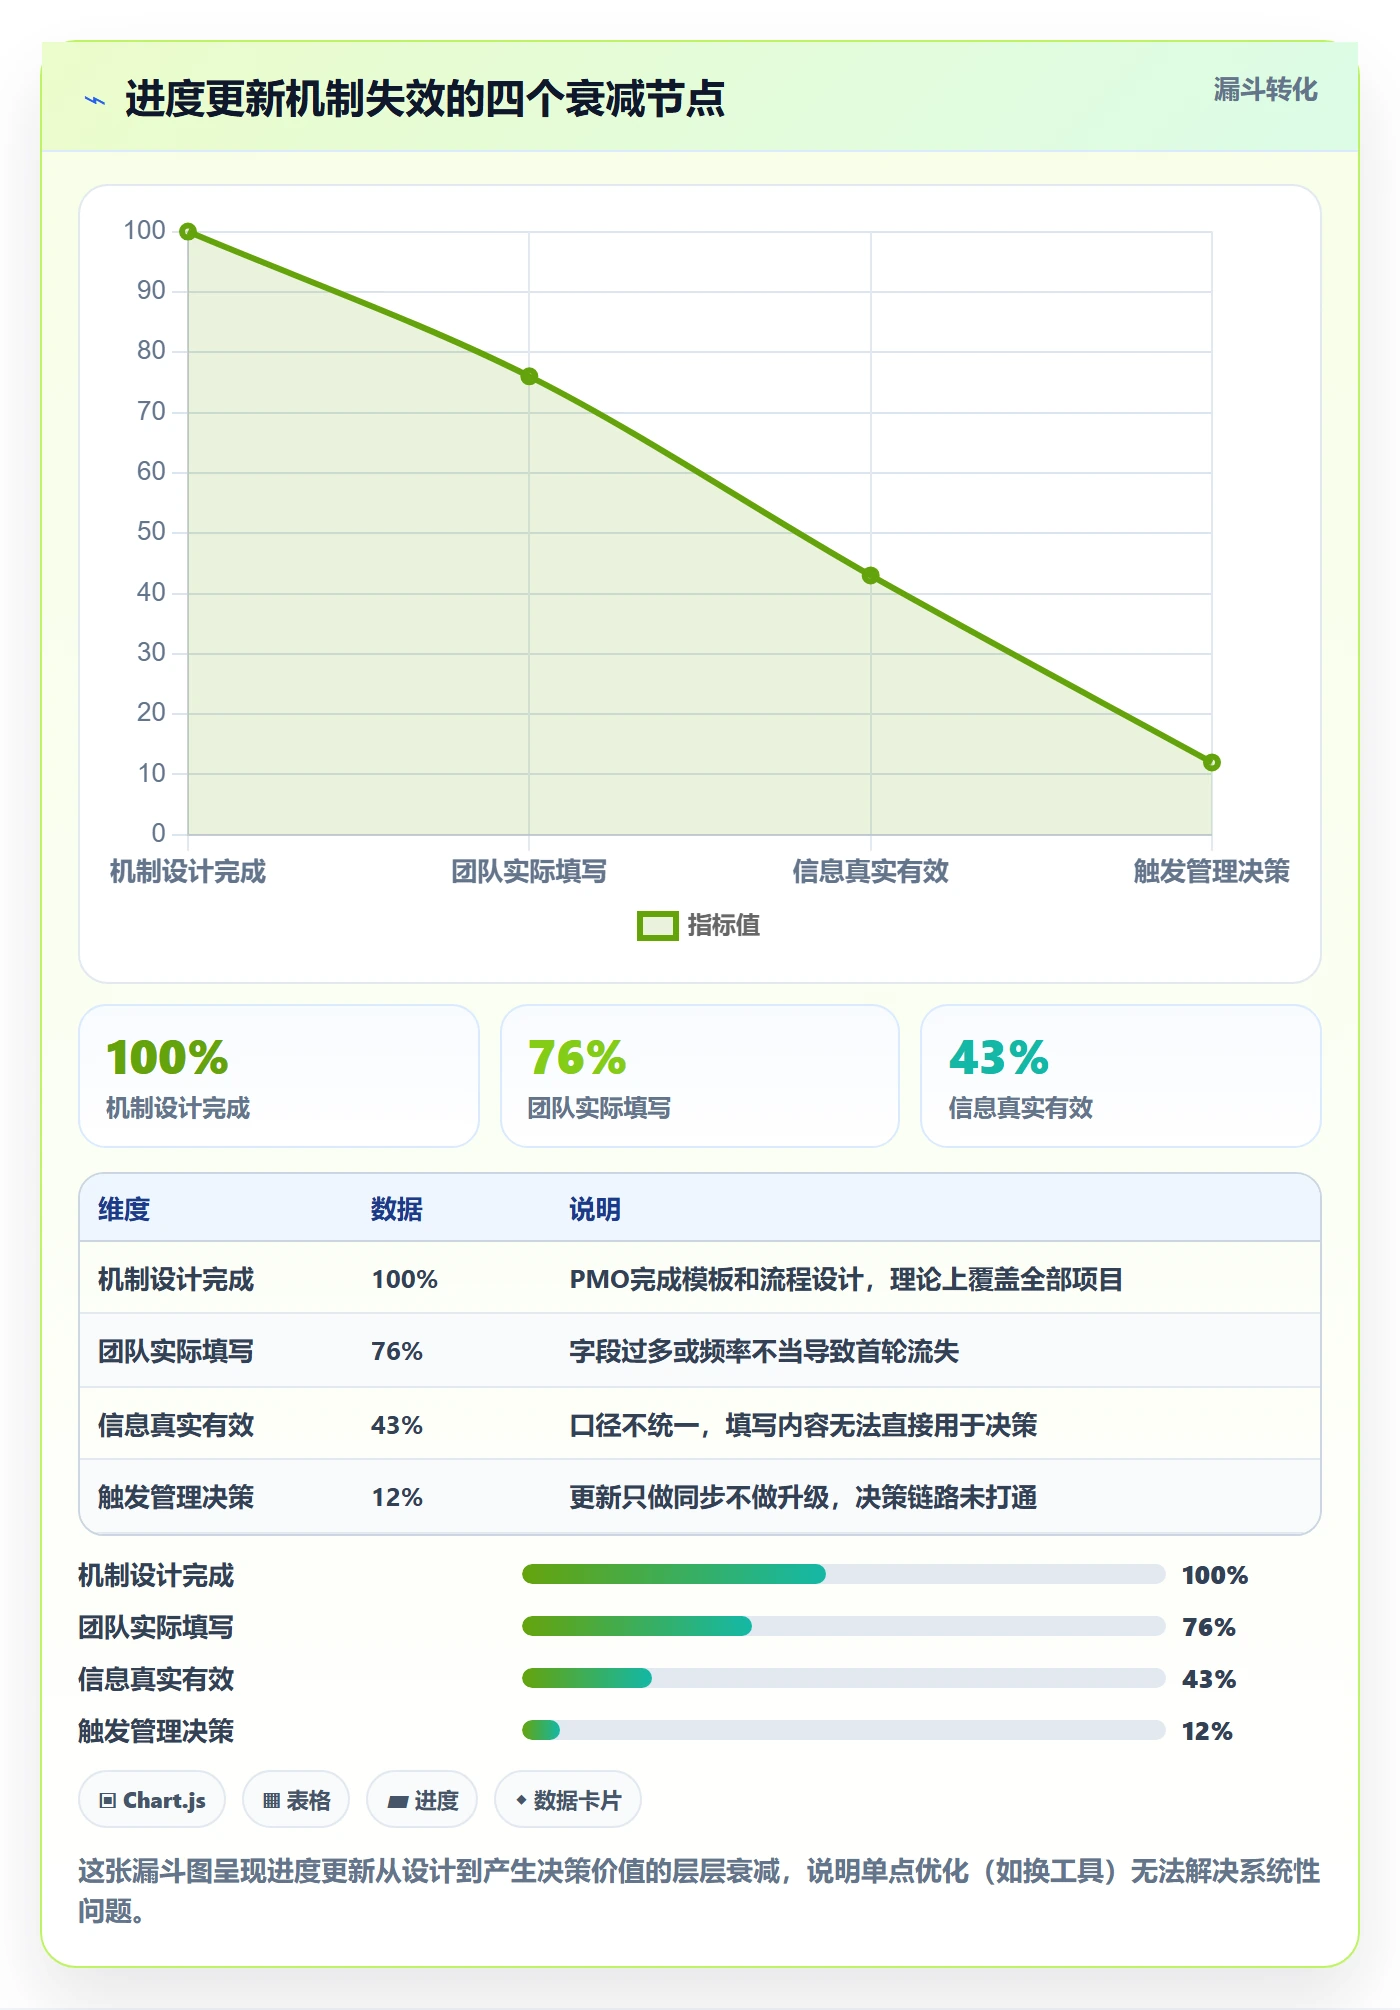Open the 43% 信息真实有效 stat card

pyautogui.click(x=1121, y=1076)
